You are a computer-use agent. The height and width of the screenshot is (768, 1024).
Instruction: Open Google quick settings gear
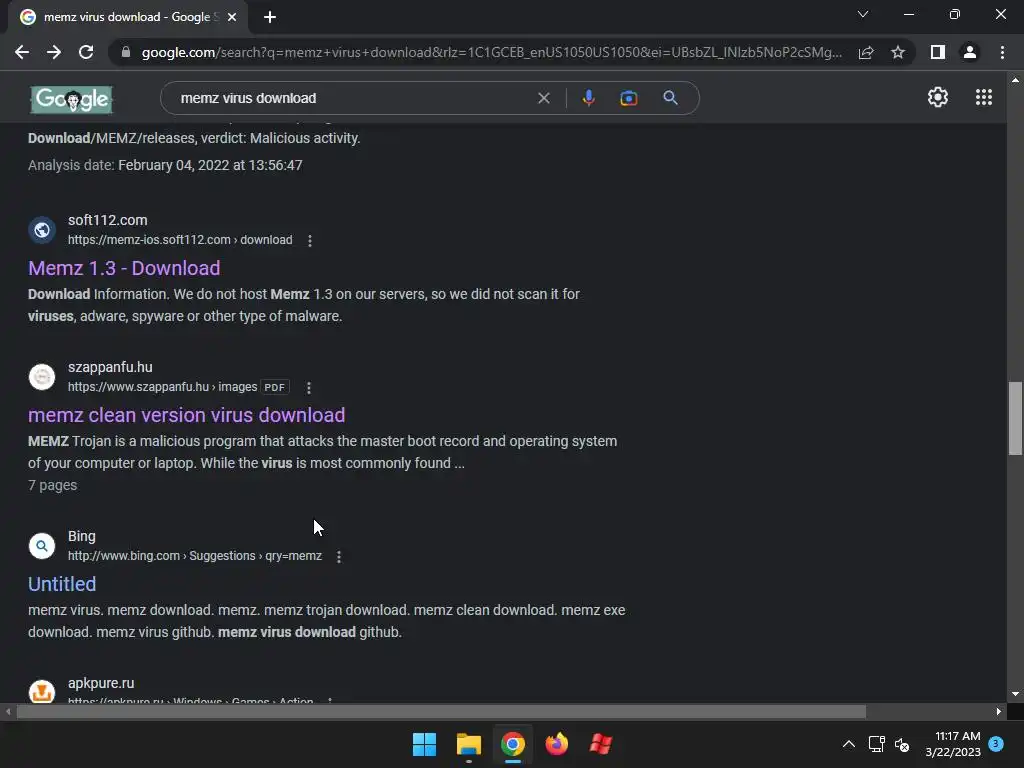(938, 97)
